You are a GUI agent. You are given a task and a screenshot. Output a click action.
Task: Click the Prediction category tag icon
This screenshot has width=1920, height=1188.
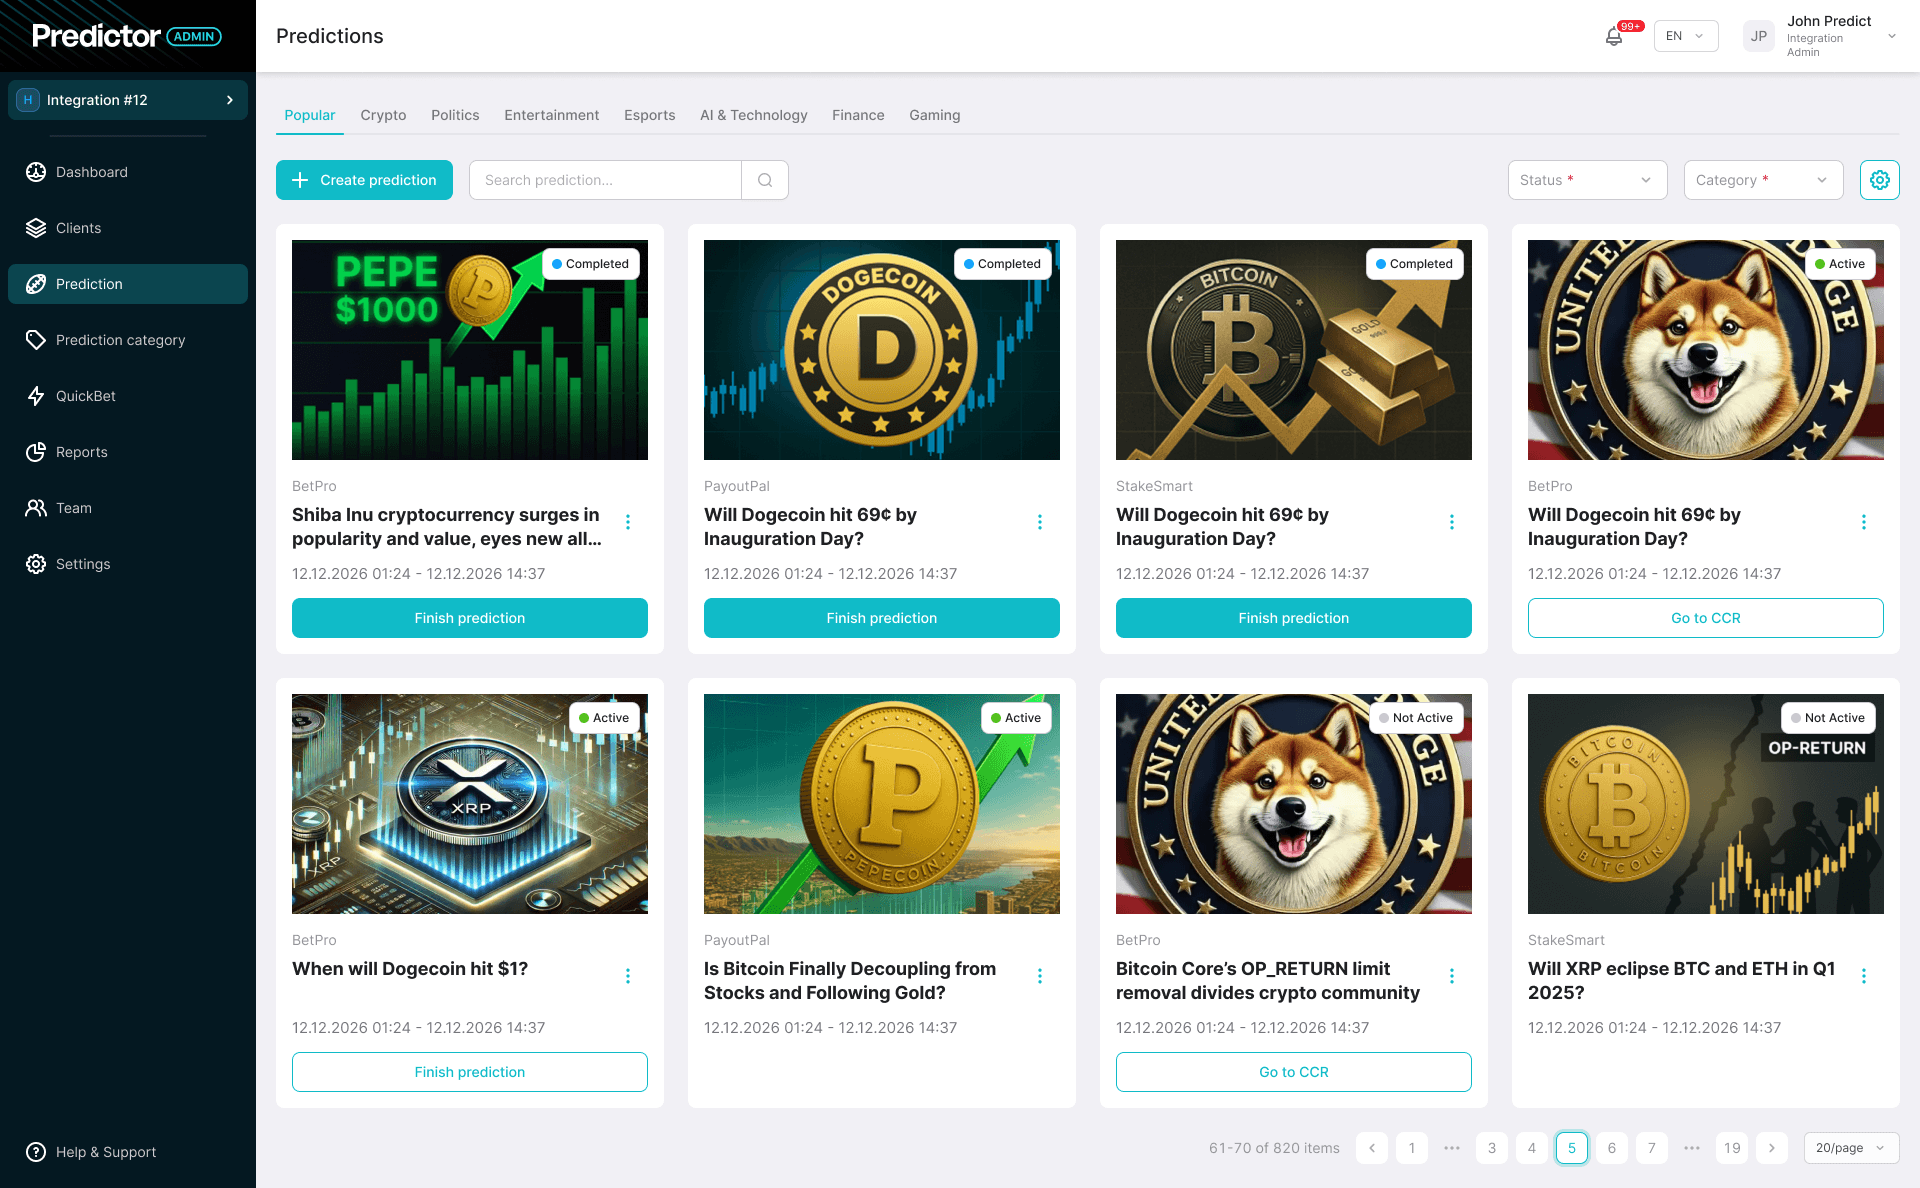pyautogui.click(x=36, y=340)
